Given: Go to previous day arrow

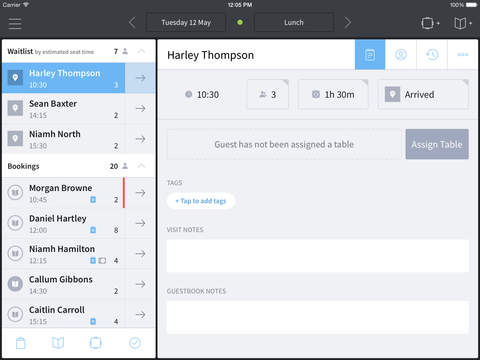Looking at the screenshot, I should tap(132, 23).
